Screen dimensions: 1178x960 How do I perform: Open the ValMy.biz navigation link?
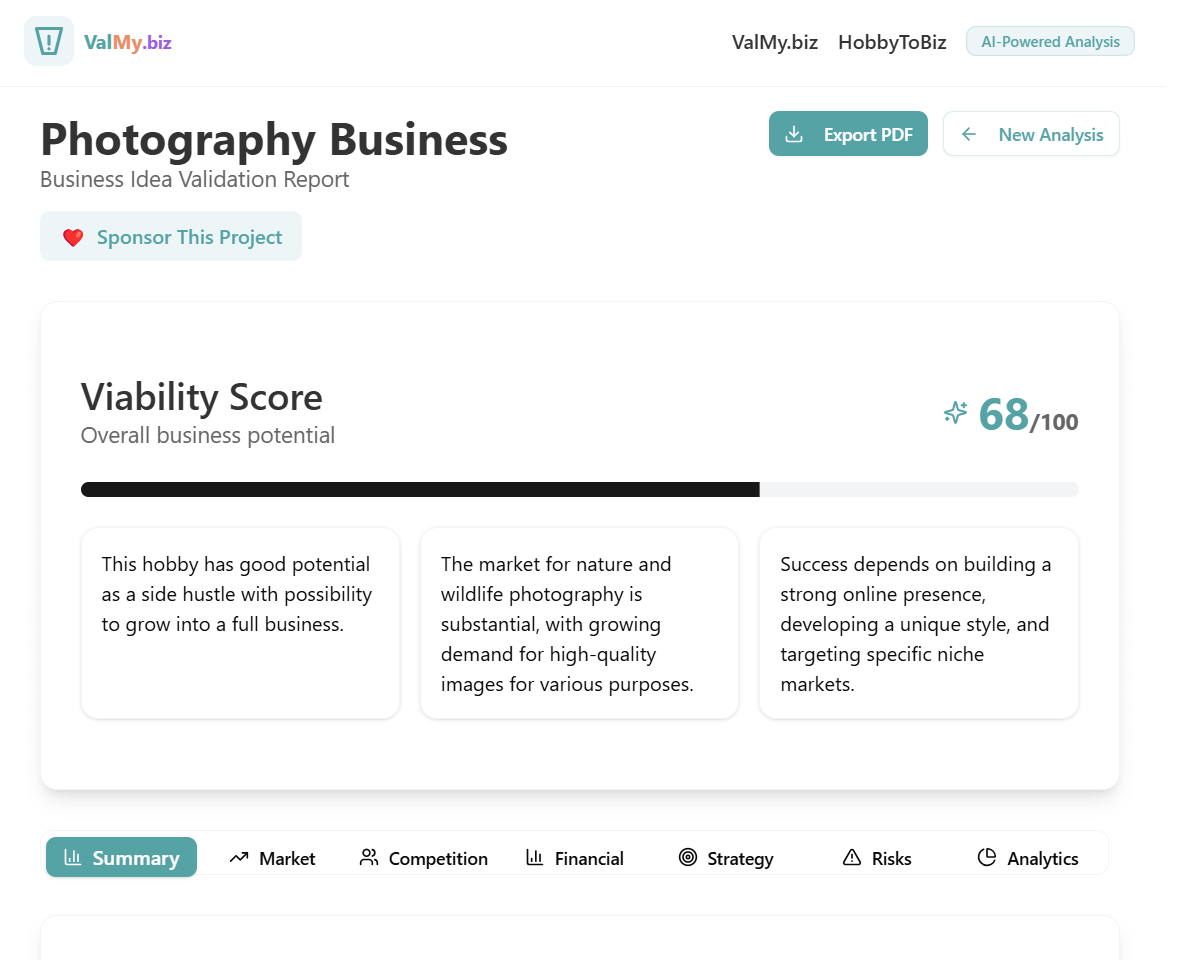775,42
